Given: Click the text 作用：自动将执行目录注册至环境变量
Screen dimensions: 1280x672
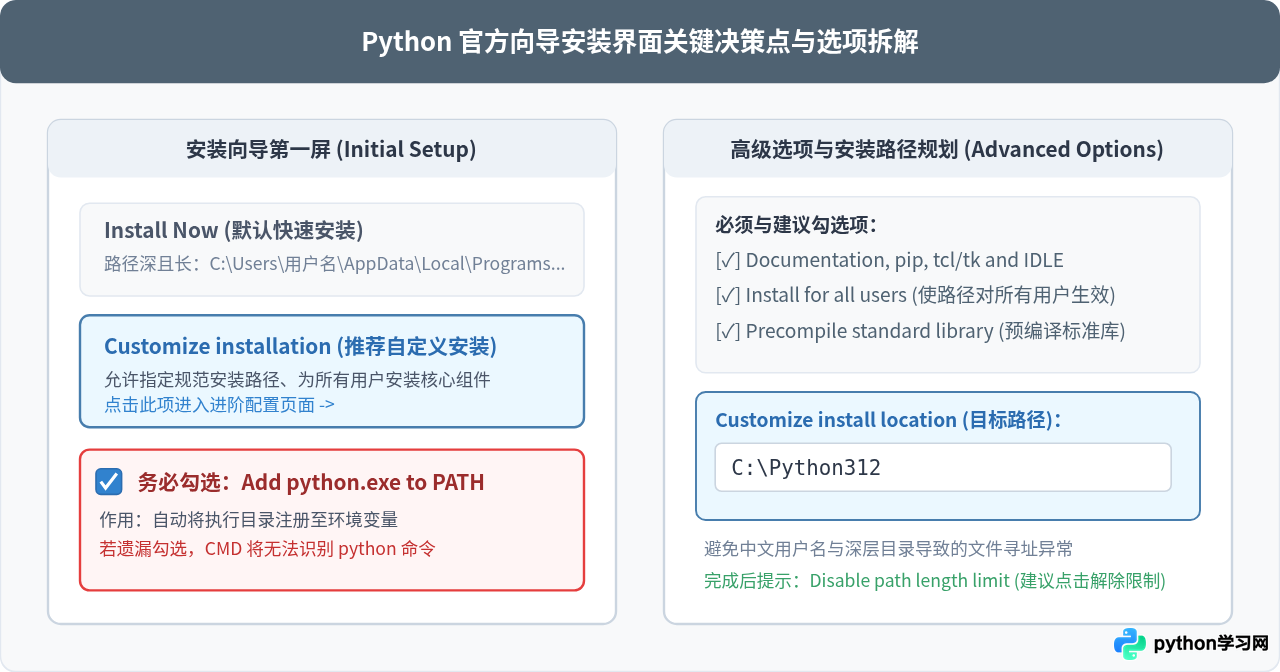Looking at the screenshot, I should [x=248, y=520].
